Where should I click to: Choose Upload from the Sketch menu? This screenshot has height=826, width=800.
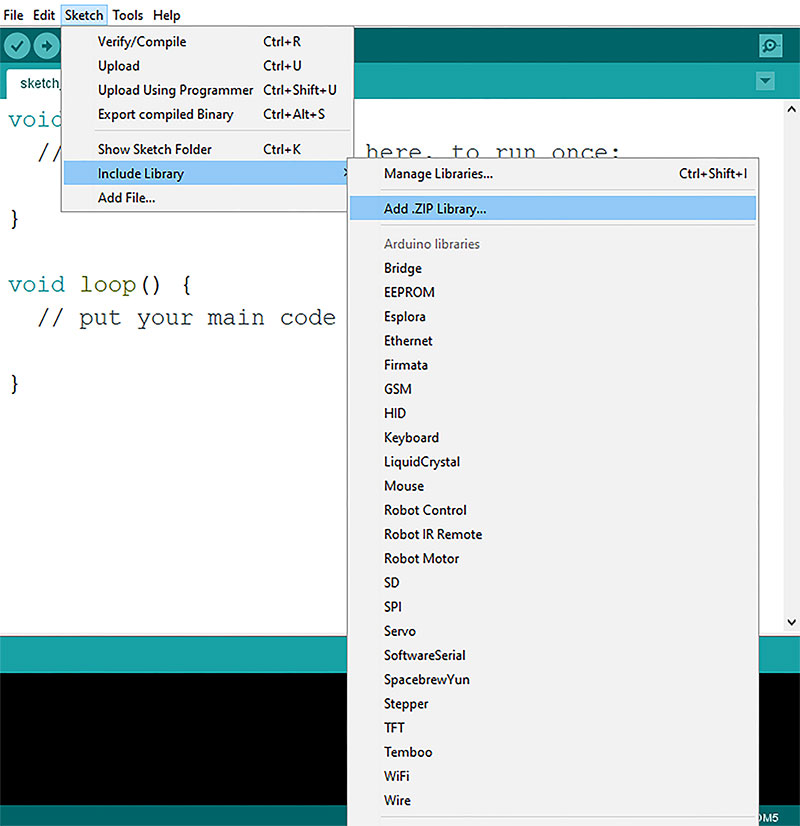pos(208,66)
